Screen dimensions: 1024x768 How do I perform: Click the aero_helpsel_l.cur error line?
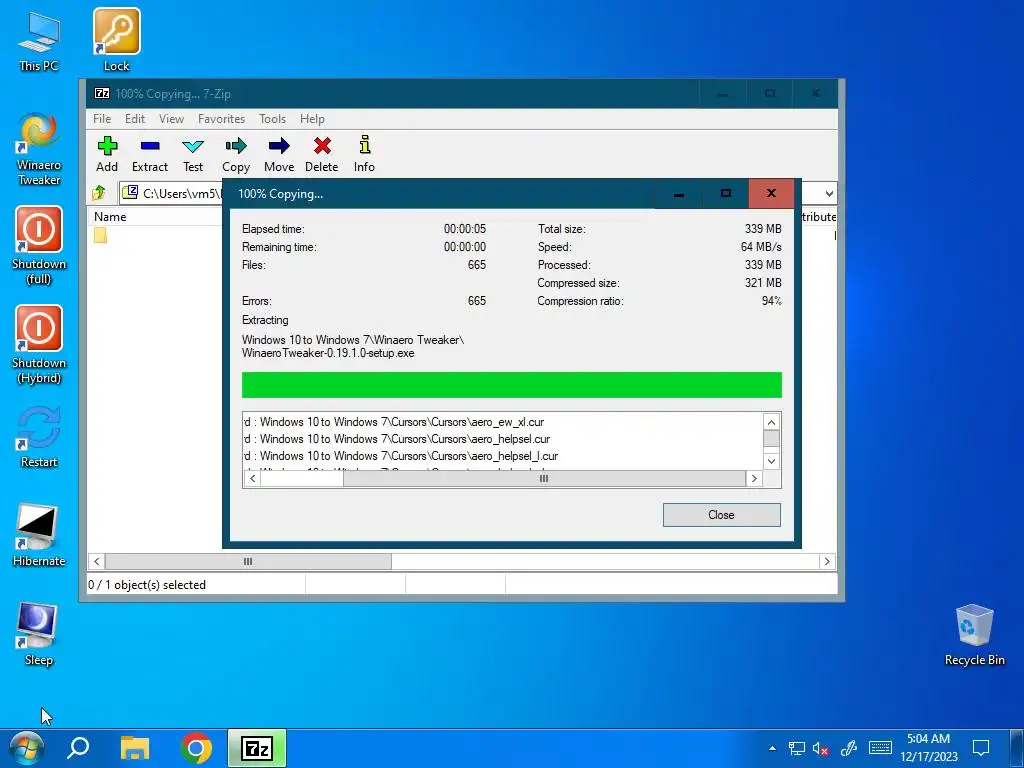401,456
